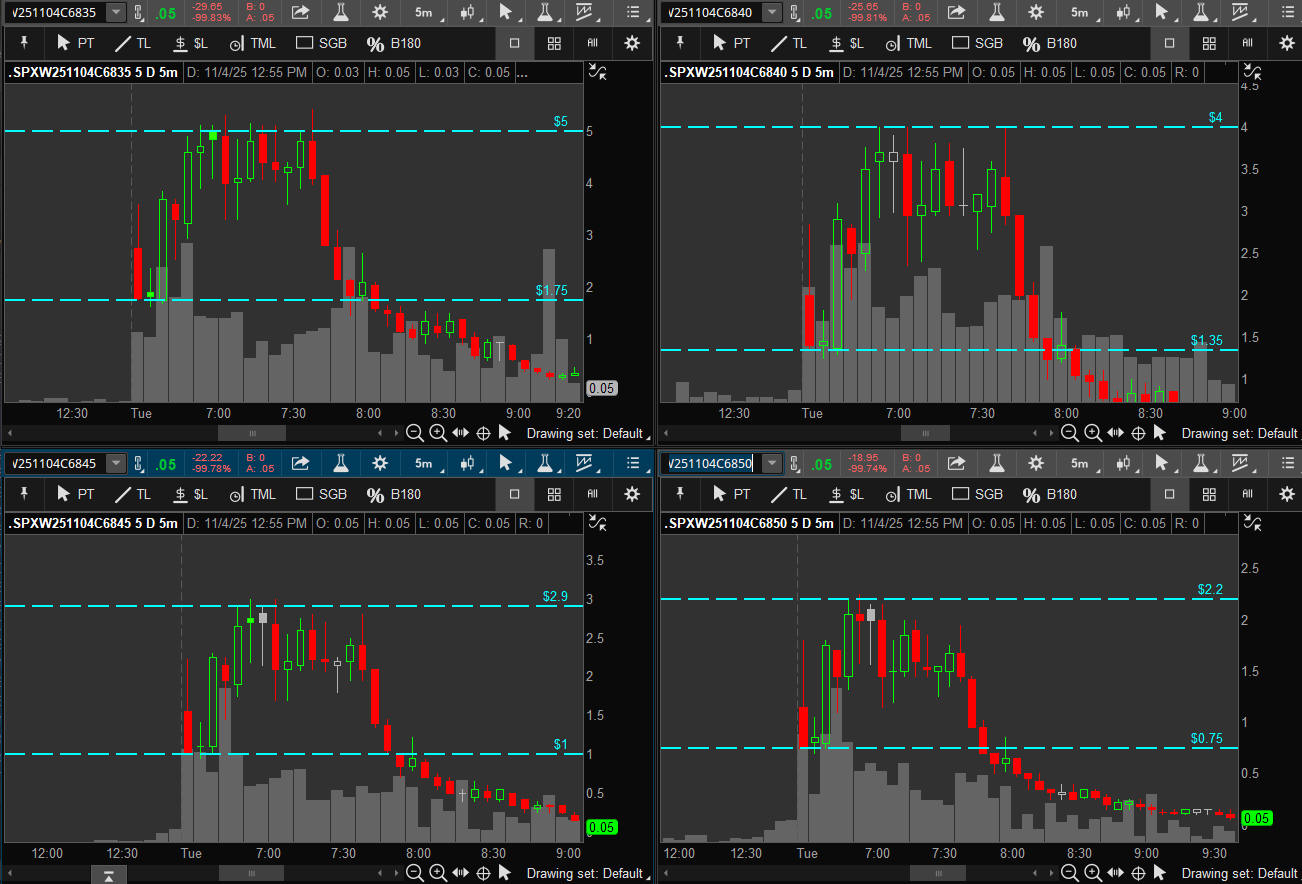The height and width of the screenshot is (884, 1302).
Task: Click symbol input field showing 251104C6850
Action: click(710, 463)
